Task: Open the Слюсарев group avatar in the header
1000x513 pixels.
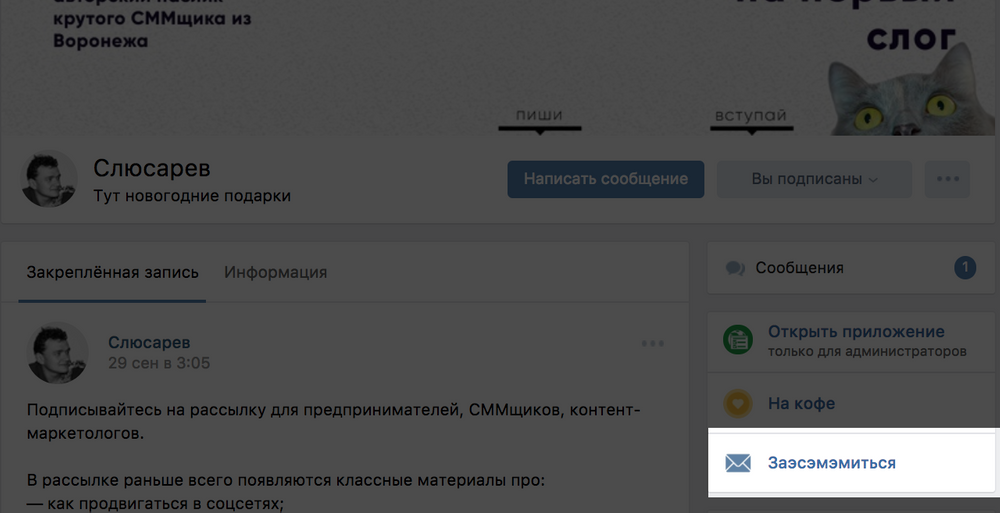Action: coord(49,180)
